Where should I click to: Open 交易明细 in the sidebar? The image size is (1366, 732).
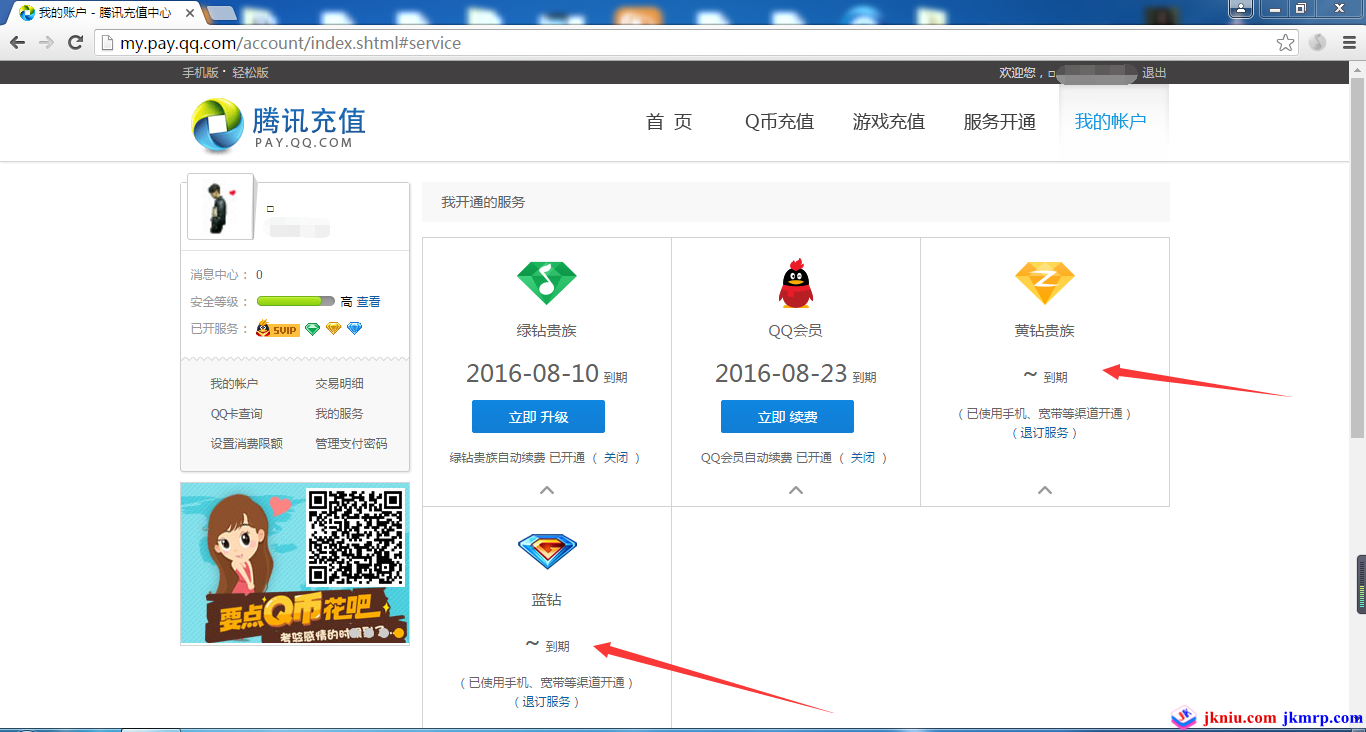click(x=339, y=383)
